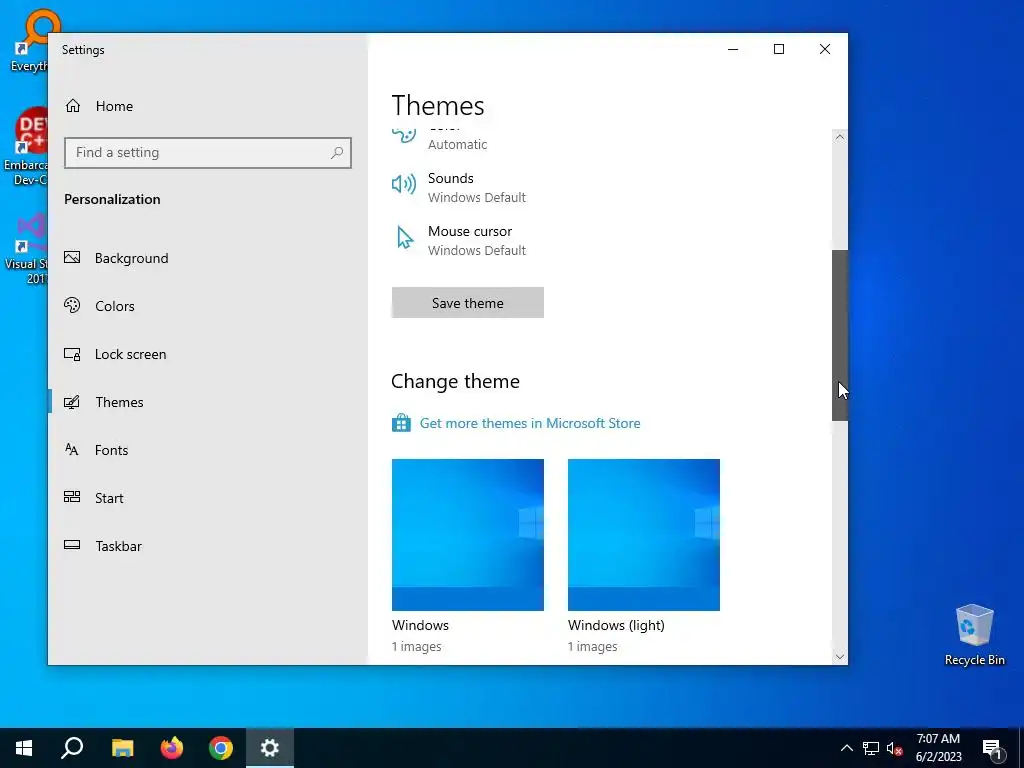Screen dimensions: 1024x768
Task: Click the network icon in system tray
Action: click(x=871, y=748)
